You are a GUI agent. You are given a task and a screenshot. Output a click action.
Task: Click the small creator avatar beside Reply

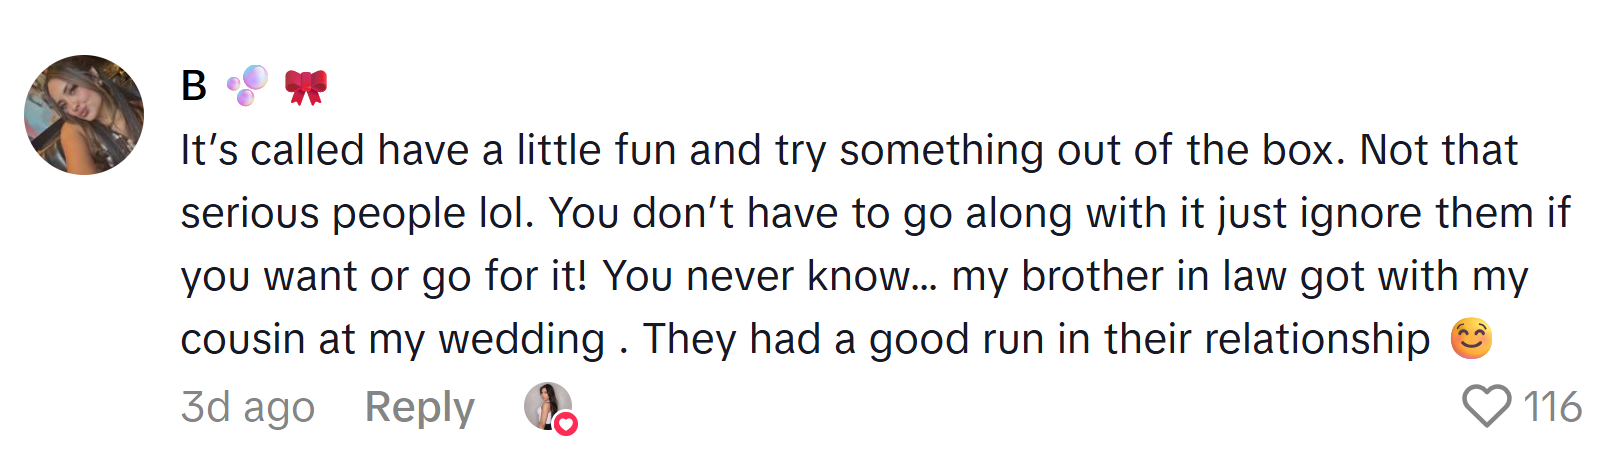(546, 405)
